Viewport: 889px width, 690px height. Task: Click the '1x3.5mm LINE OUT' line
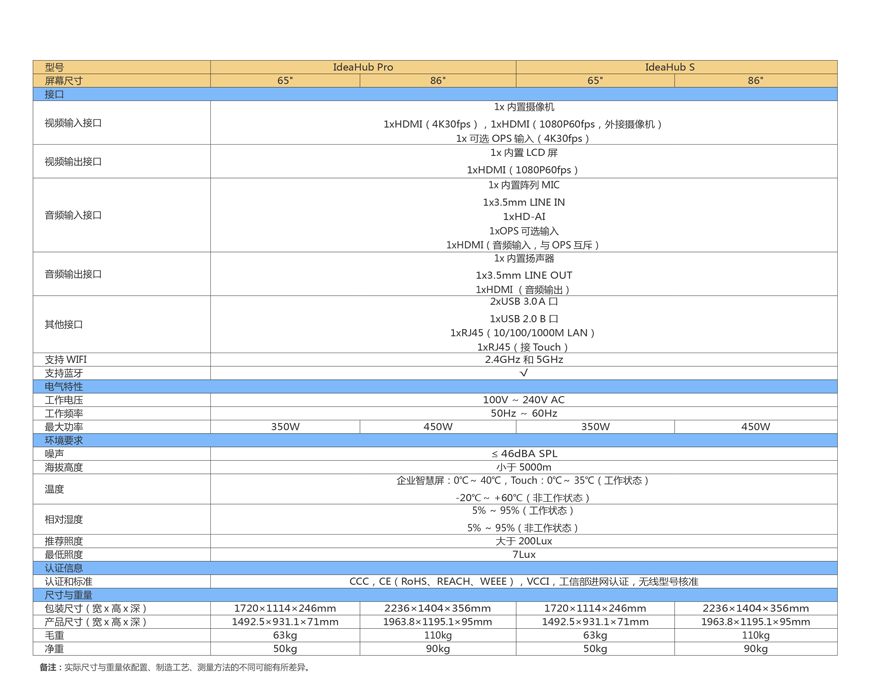pos(524,276)
